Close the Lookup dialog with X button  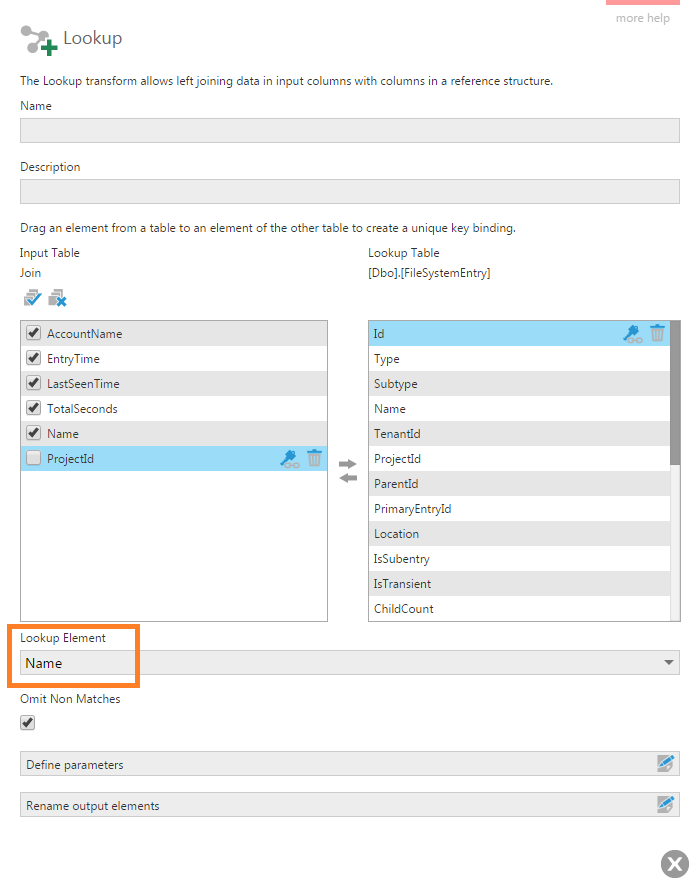click(675, 864)
